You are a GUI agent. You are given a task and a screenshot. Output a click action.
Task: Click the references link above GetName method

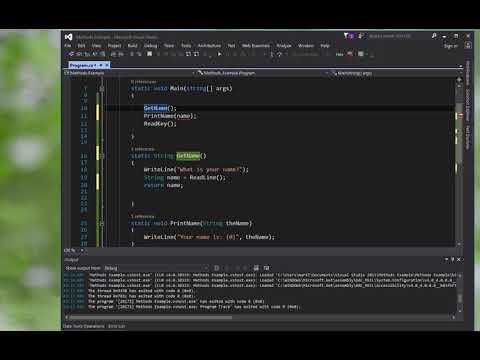143,149
